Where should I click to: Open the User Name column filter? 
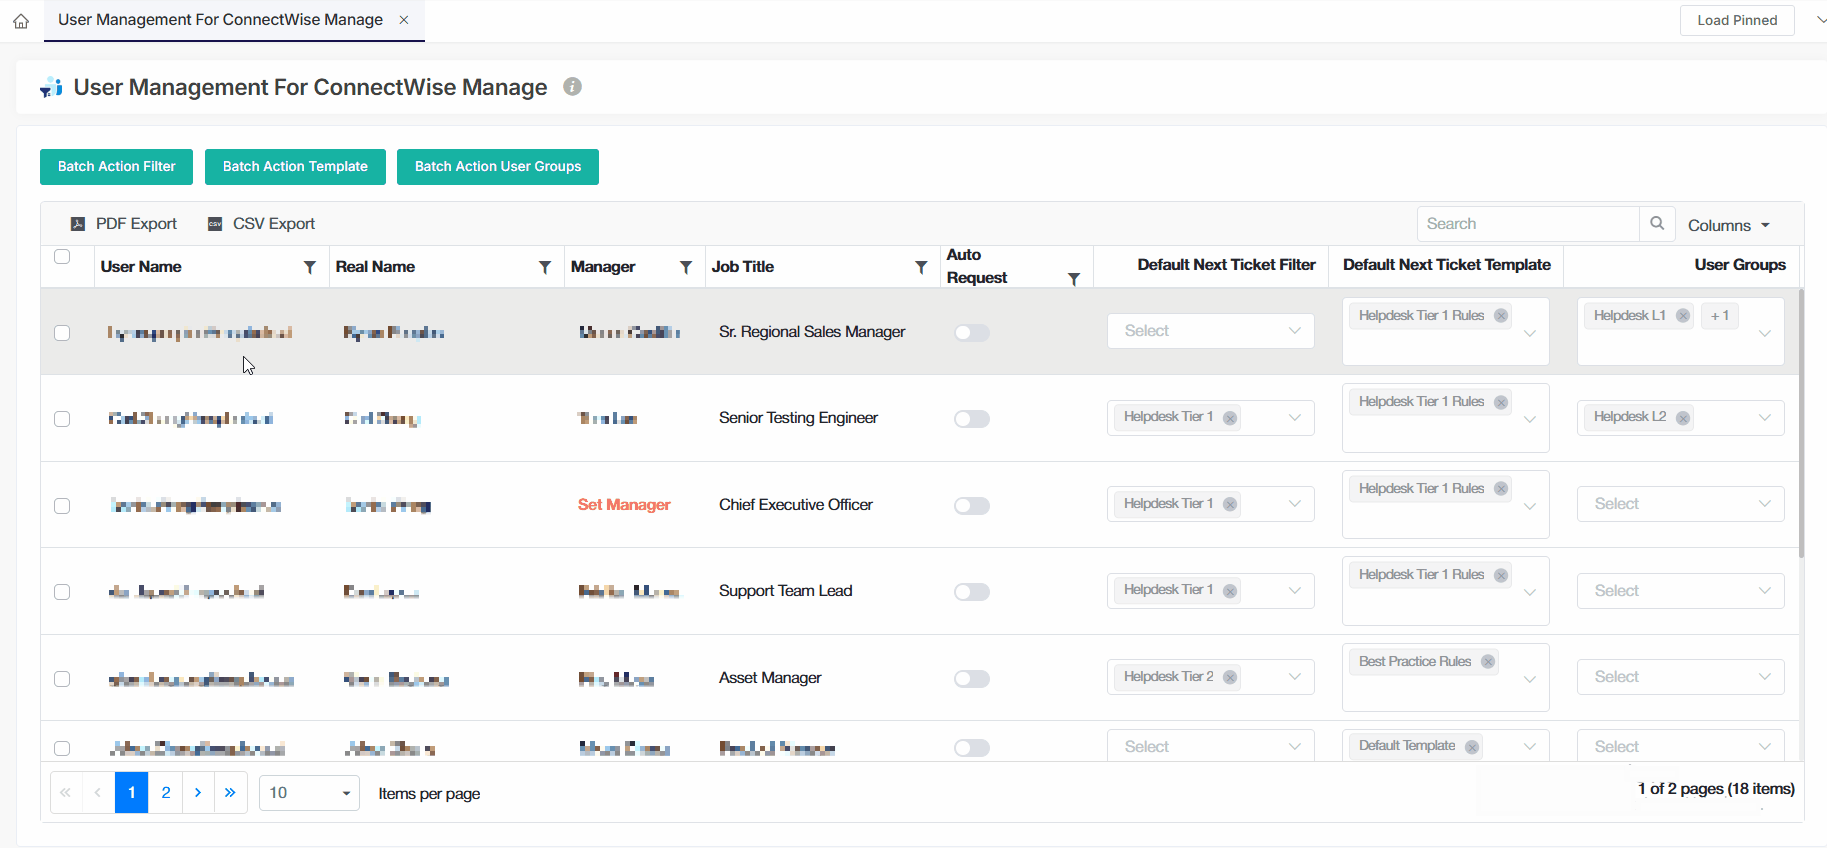[310, 267]
